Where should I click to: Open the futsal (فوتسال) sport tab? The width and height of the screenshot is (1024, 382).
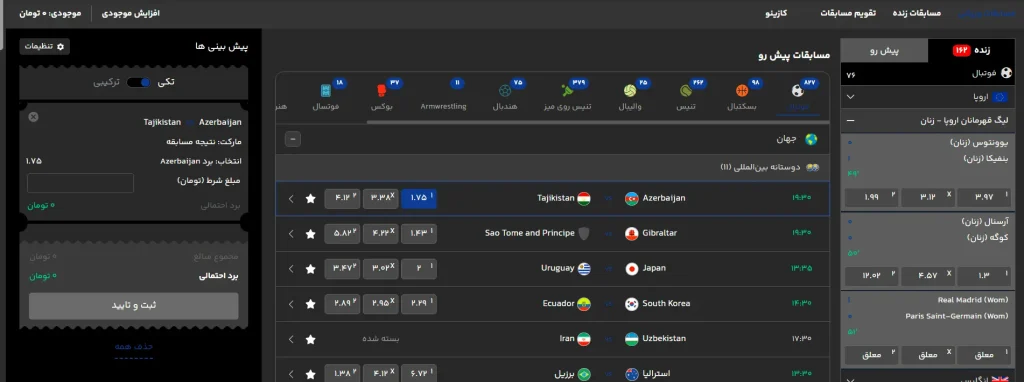click(x=326, y=96)
